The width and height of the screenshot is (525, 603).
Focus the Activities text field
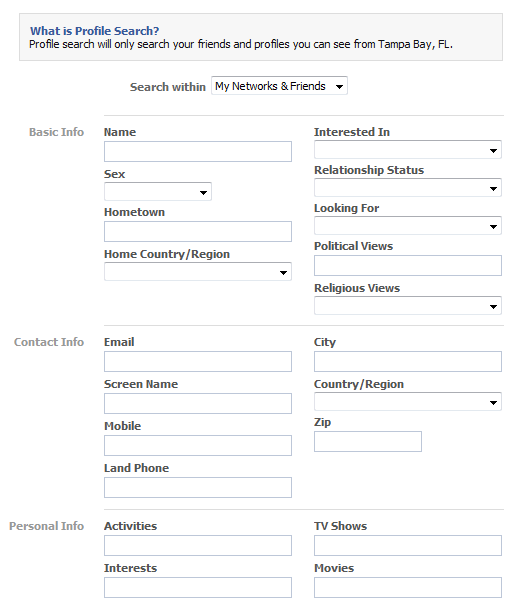[198, 545]
